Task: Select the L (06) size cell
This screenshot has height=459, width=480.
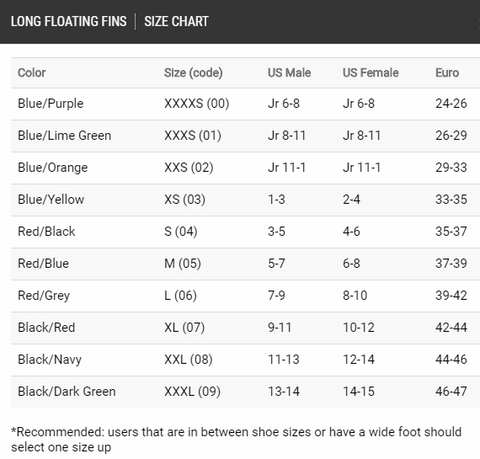Action: pyautogui.click(x=180, y=295)
